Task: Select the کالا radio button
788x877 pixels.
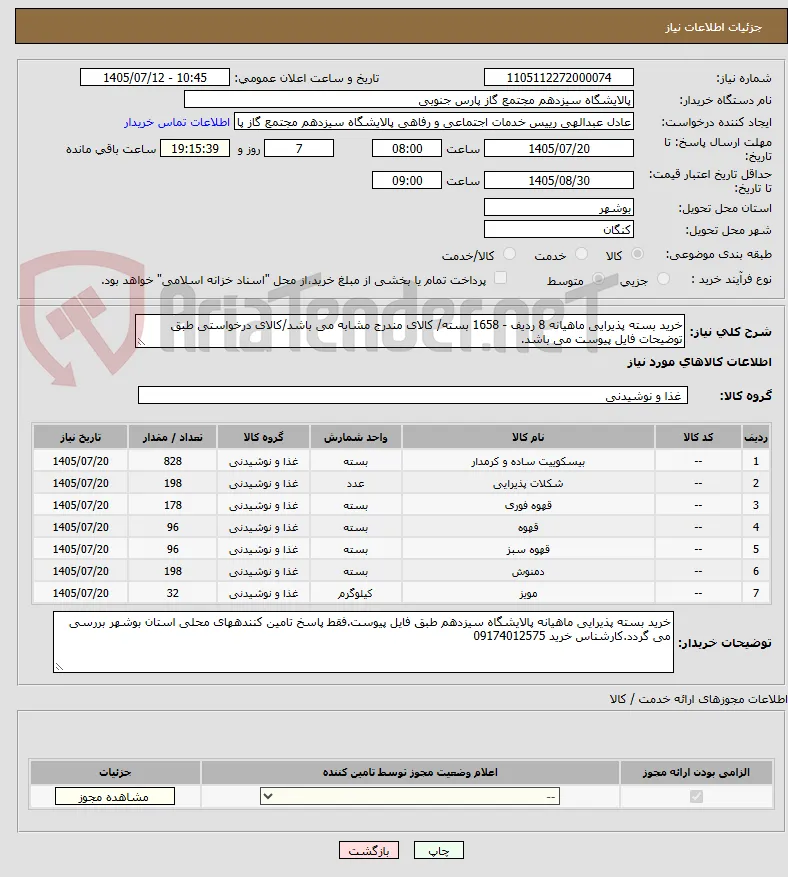Action: pyautogui.click(x=637, y=254)
